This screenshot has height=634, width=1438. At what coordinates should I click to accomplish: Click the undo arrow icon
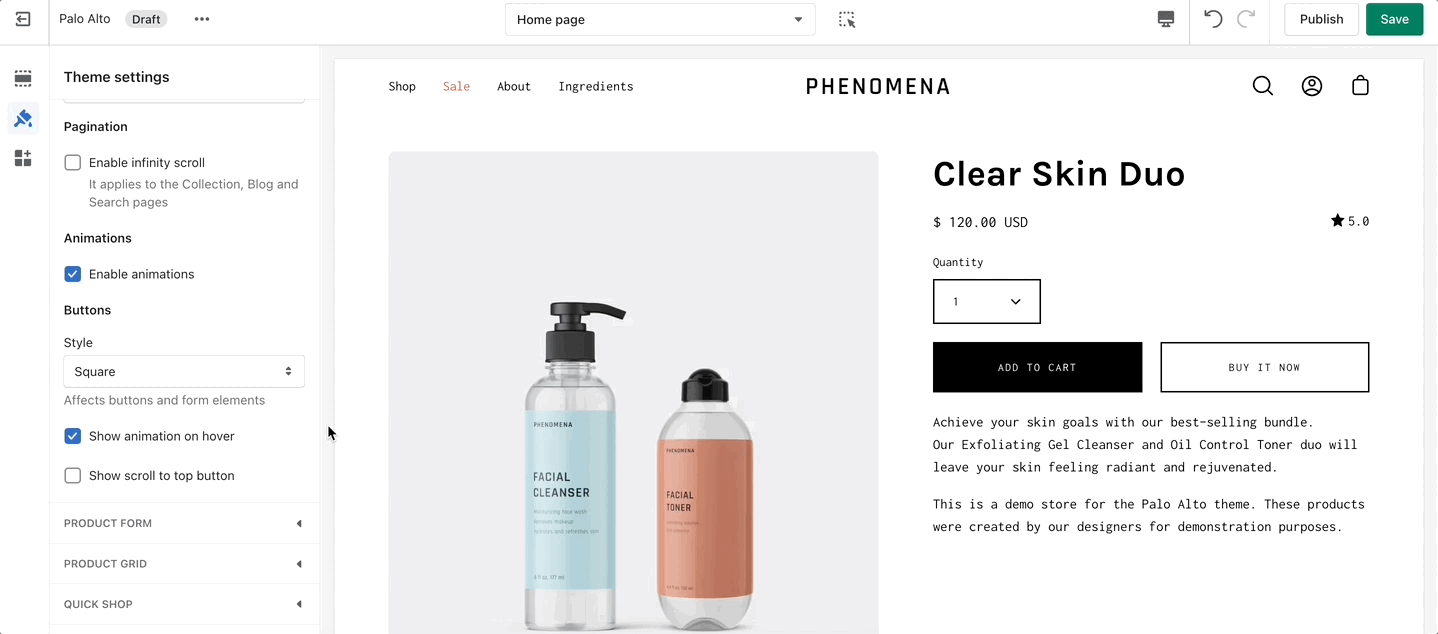[1213, 19]
